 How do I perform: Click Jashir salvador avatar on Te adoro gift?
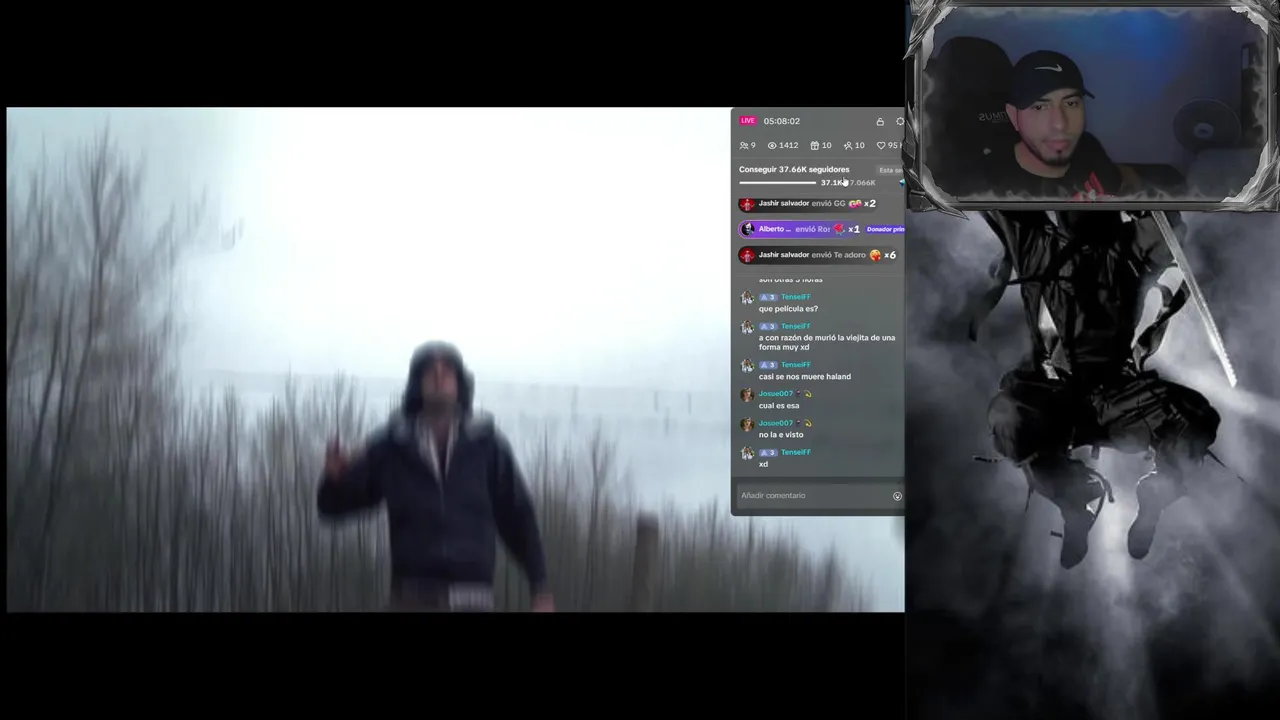click(747, 255)
